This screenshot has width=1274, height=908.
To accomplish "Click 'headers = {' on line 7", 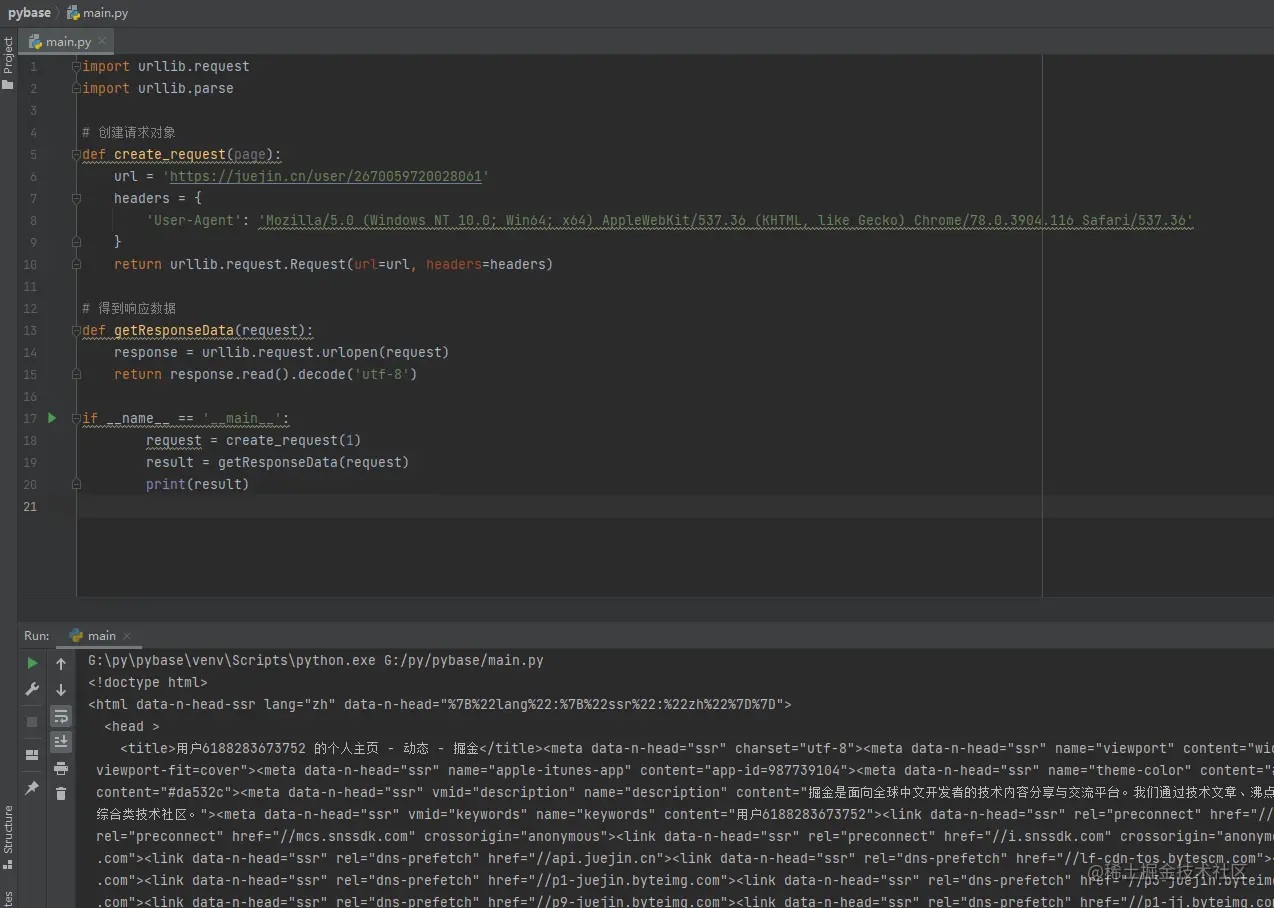I will click(x=158, y=198).
